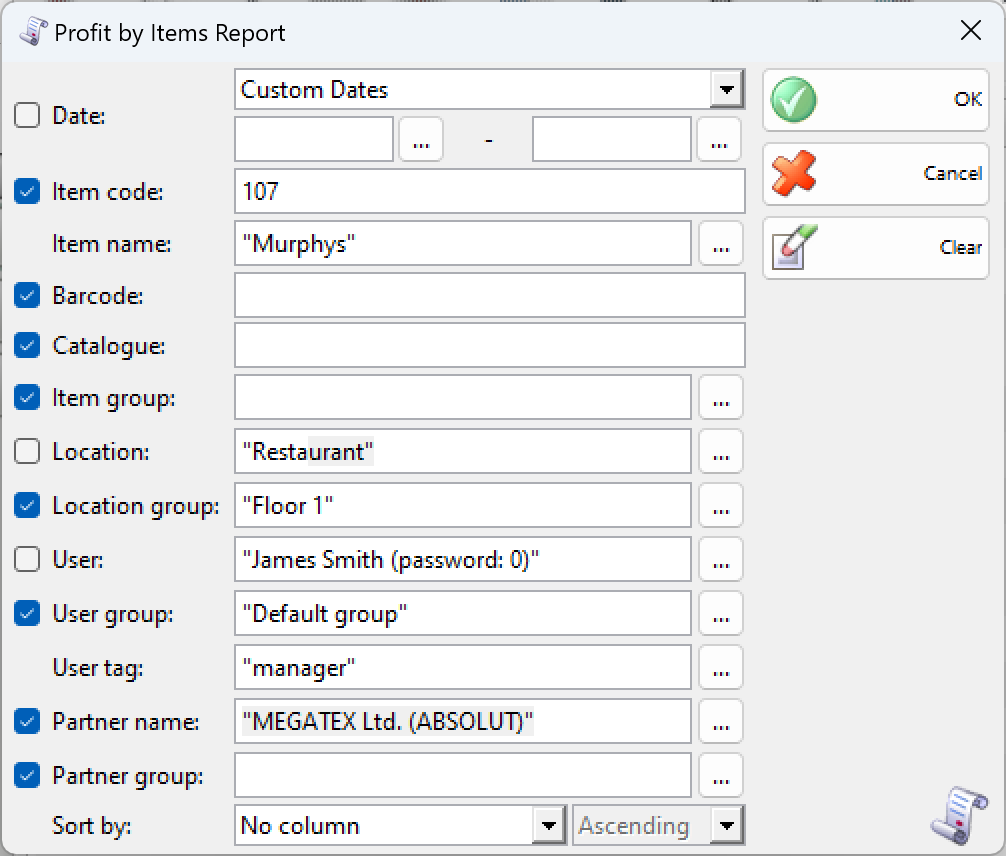
Task: Open the Ascending sort order dropdown
Action: 727,826
